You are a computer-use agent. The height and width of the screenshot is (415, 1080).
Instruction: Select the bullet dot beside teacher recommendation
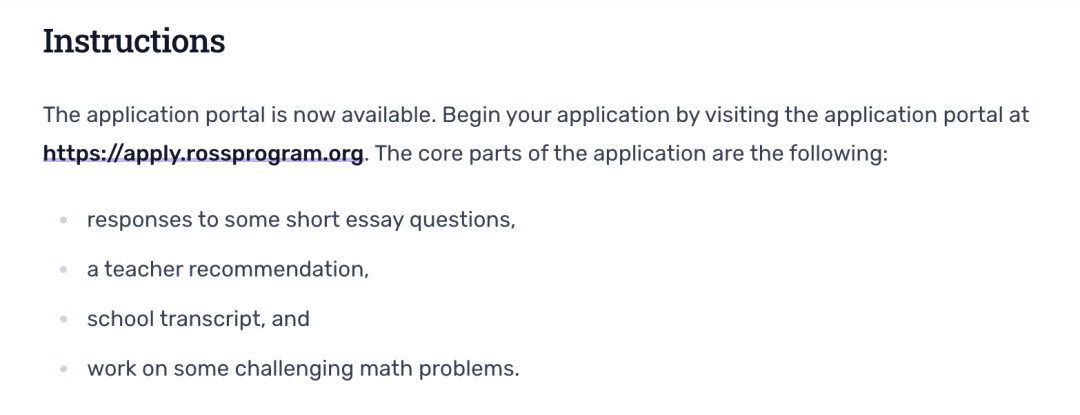click(63, 270)
